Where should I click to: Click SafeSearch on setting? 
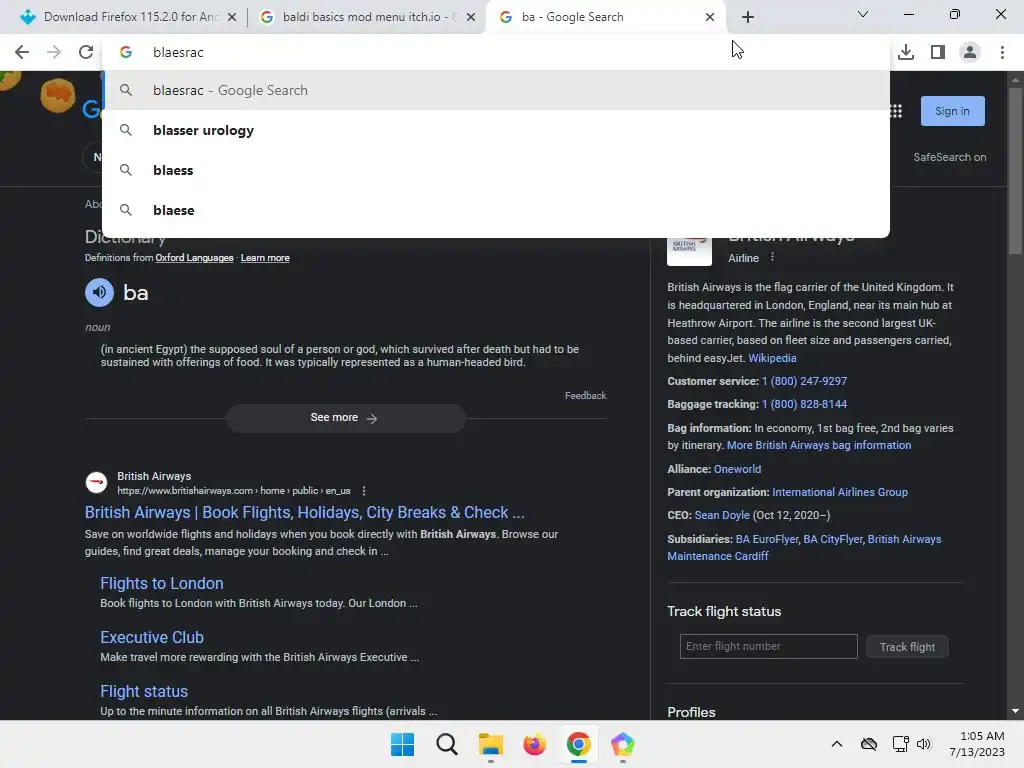[950, 157]
